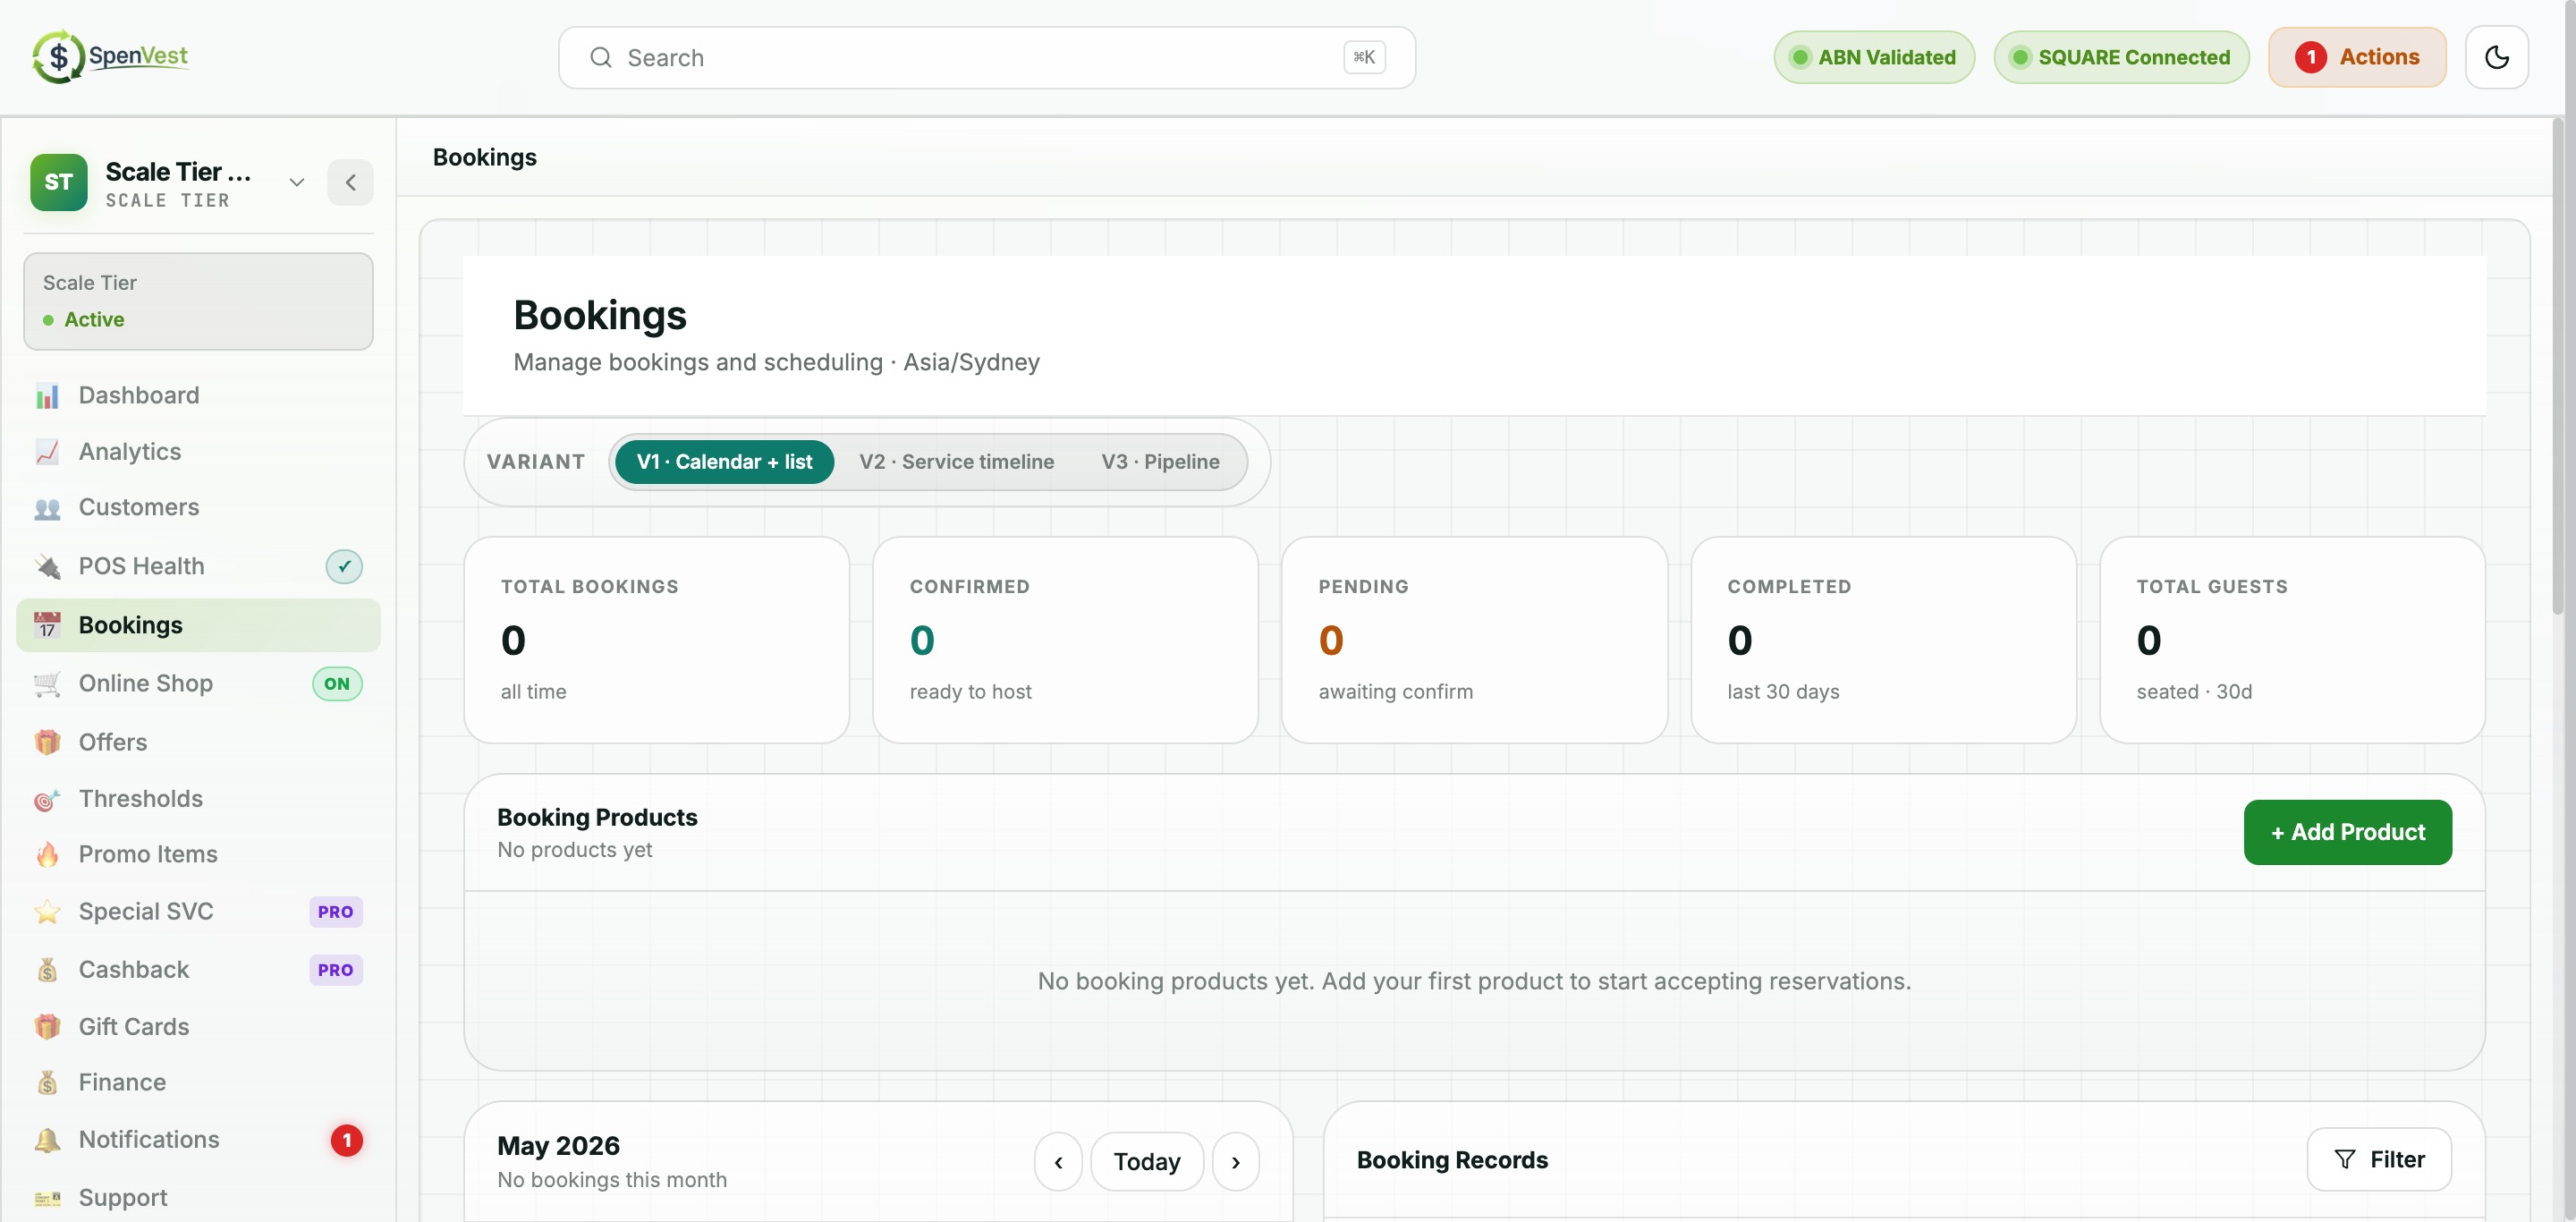
Task: Open the Dashboard menu item
Action: coord(198,396)
